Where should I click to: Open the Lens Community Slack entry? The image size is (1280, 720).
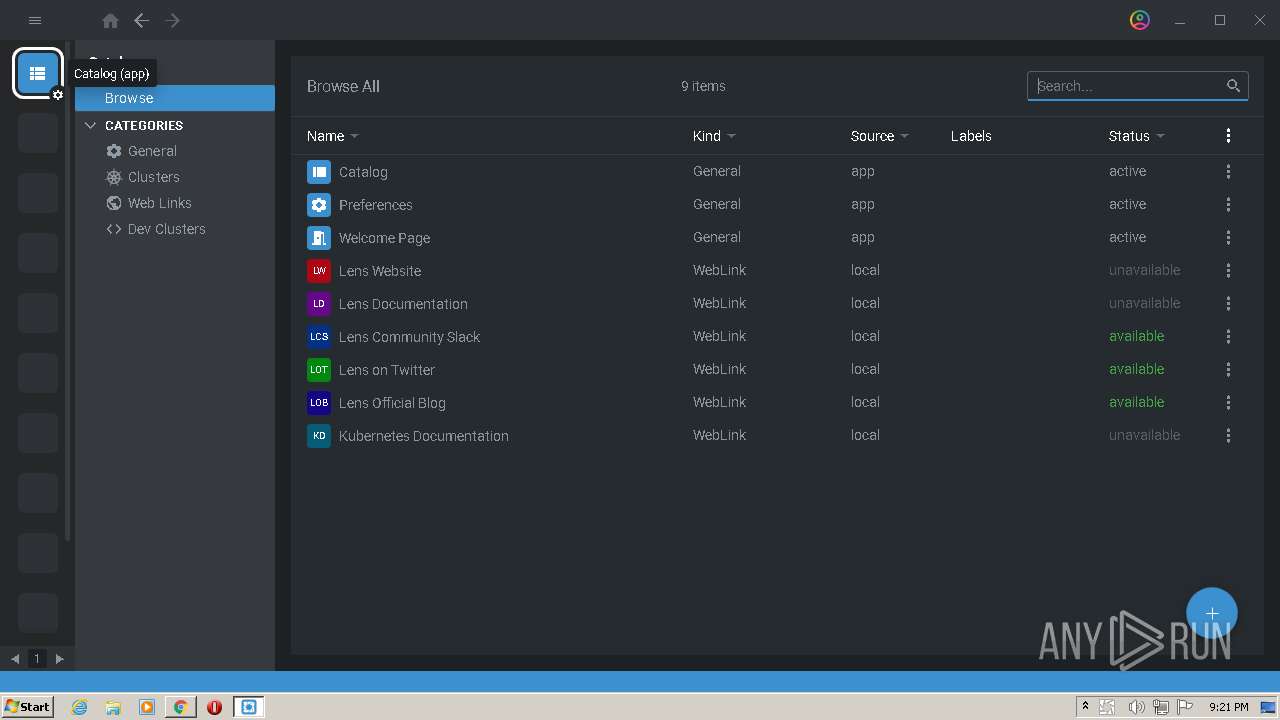[409, 337]
